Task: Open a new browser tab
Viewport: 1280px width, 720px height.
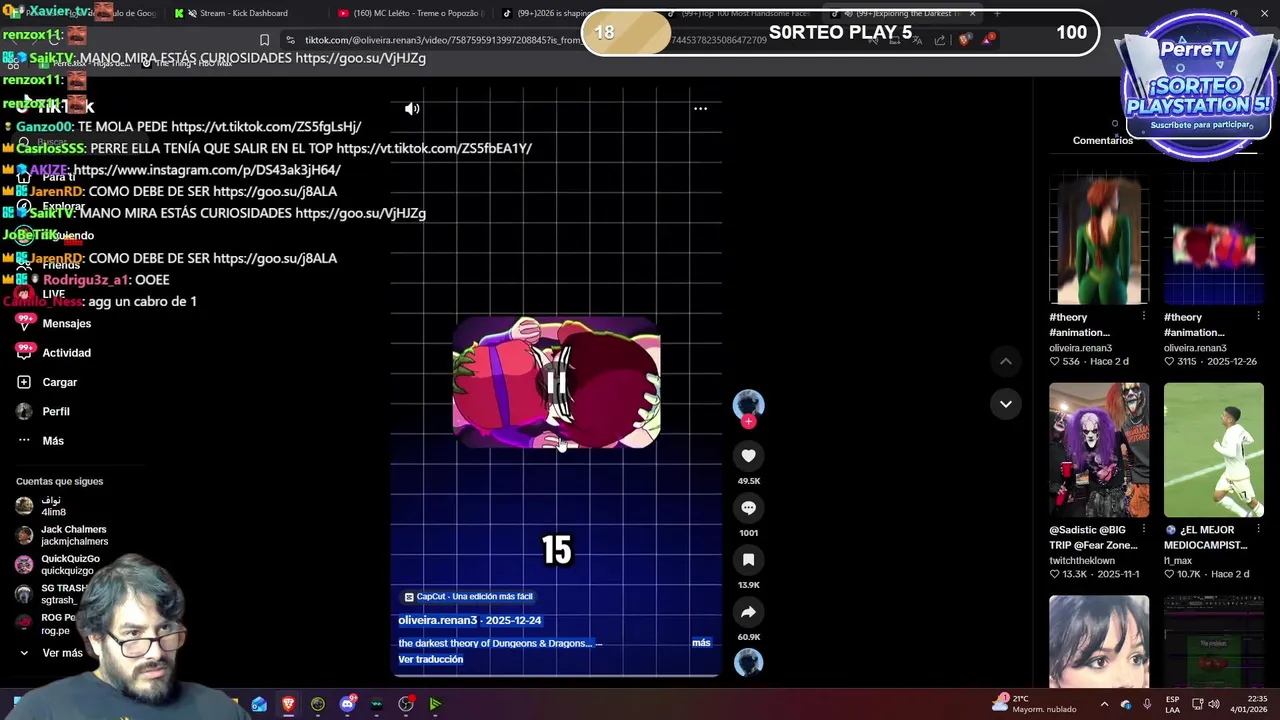Action: pyautogui.click(x=997, y=13)
